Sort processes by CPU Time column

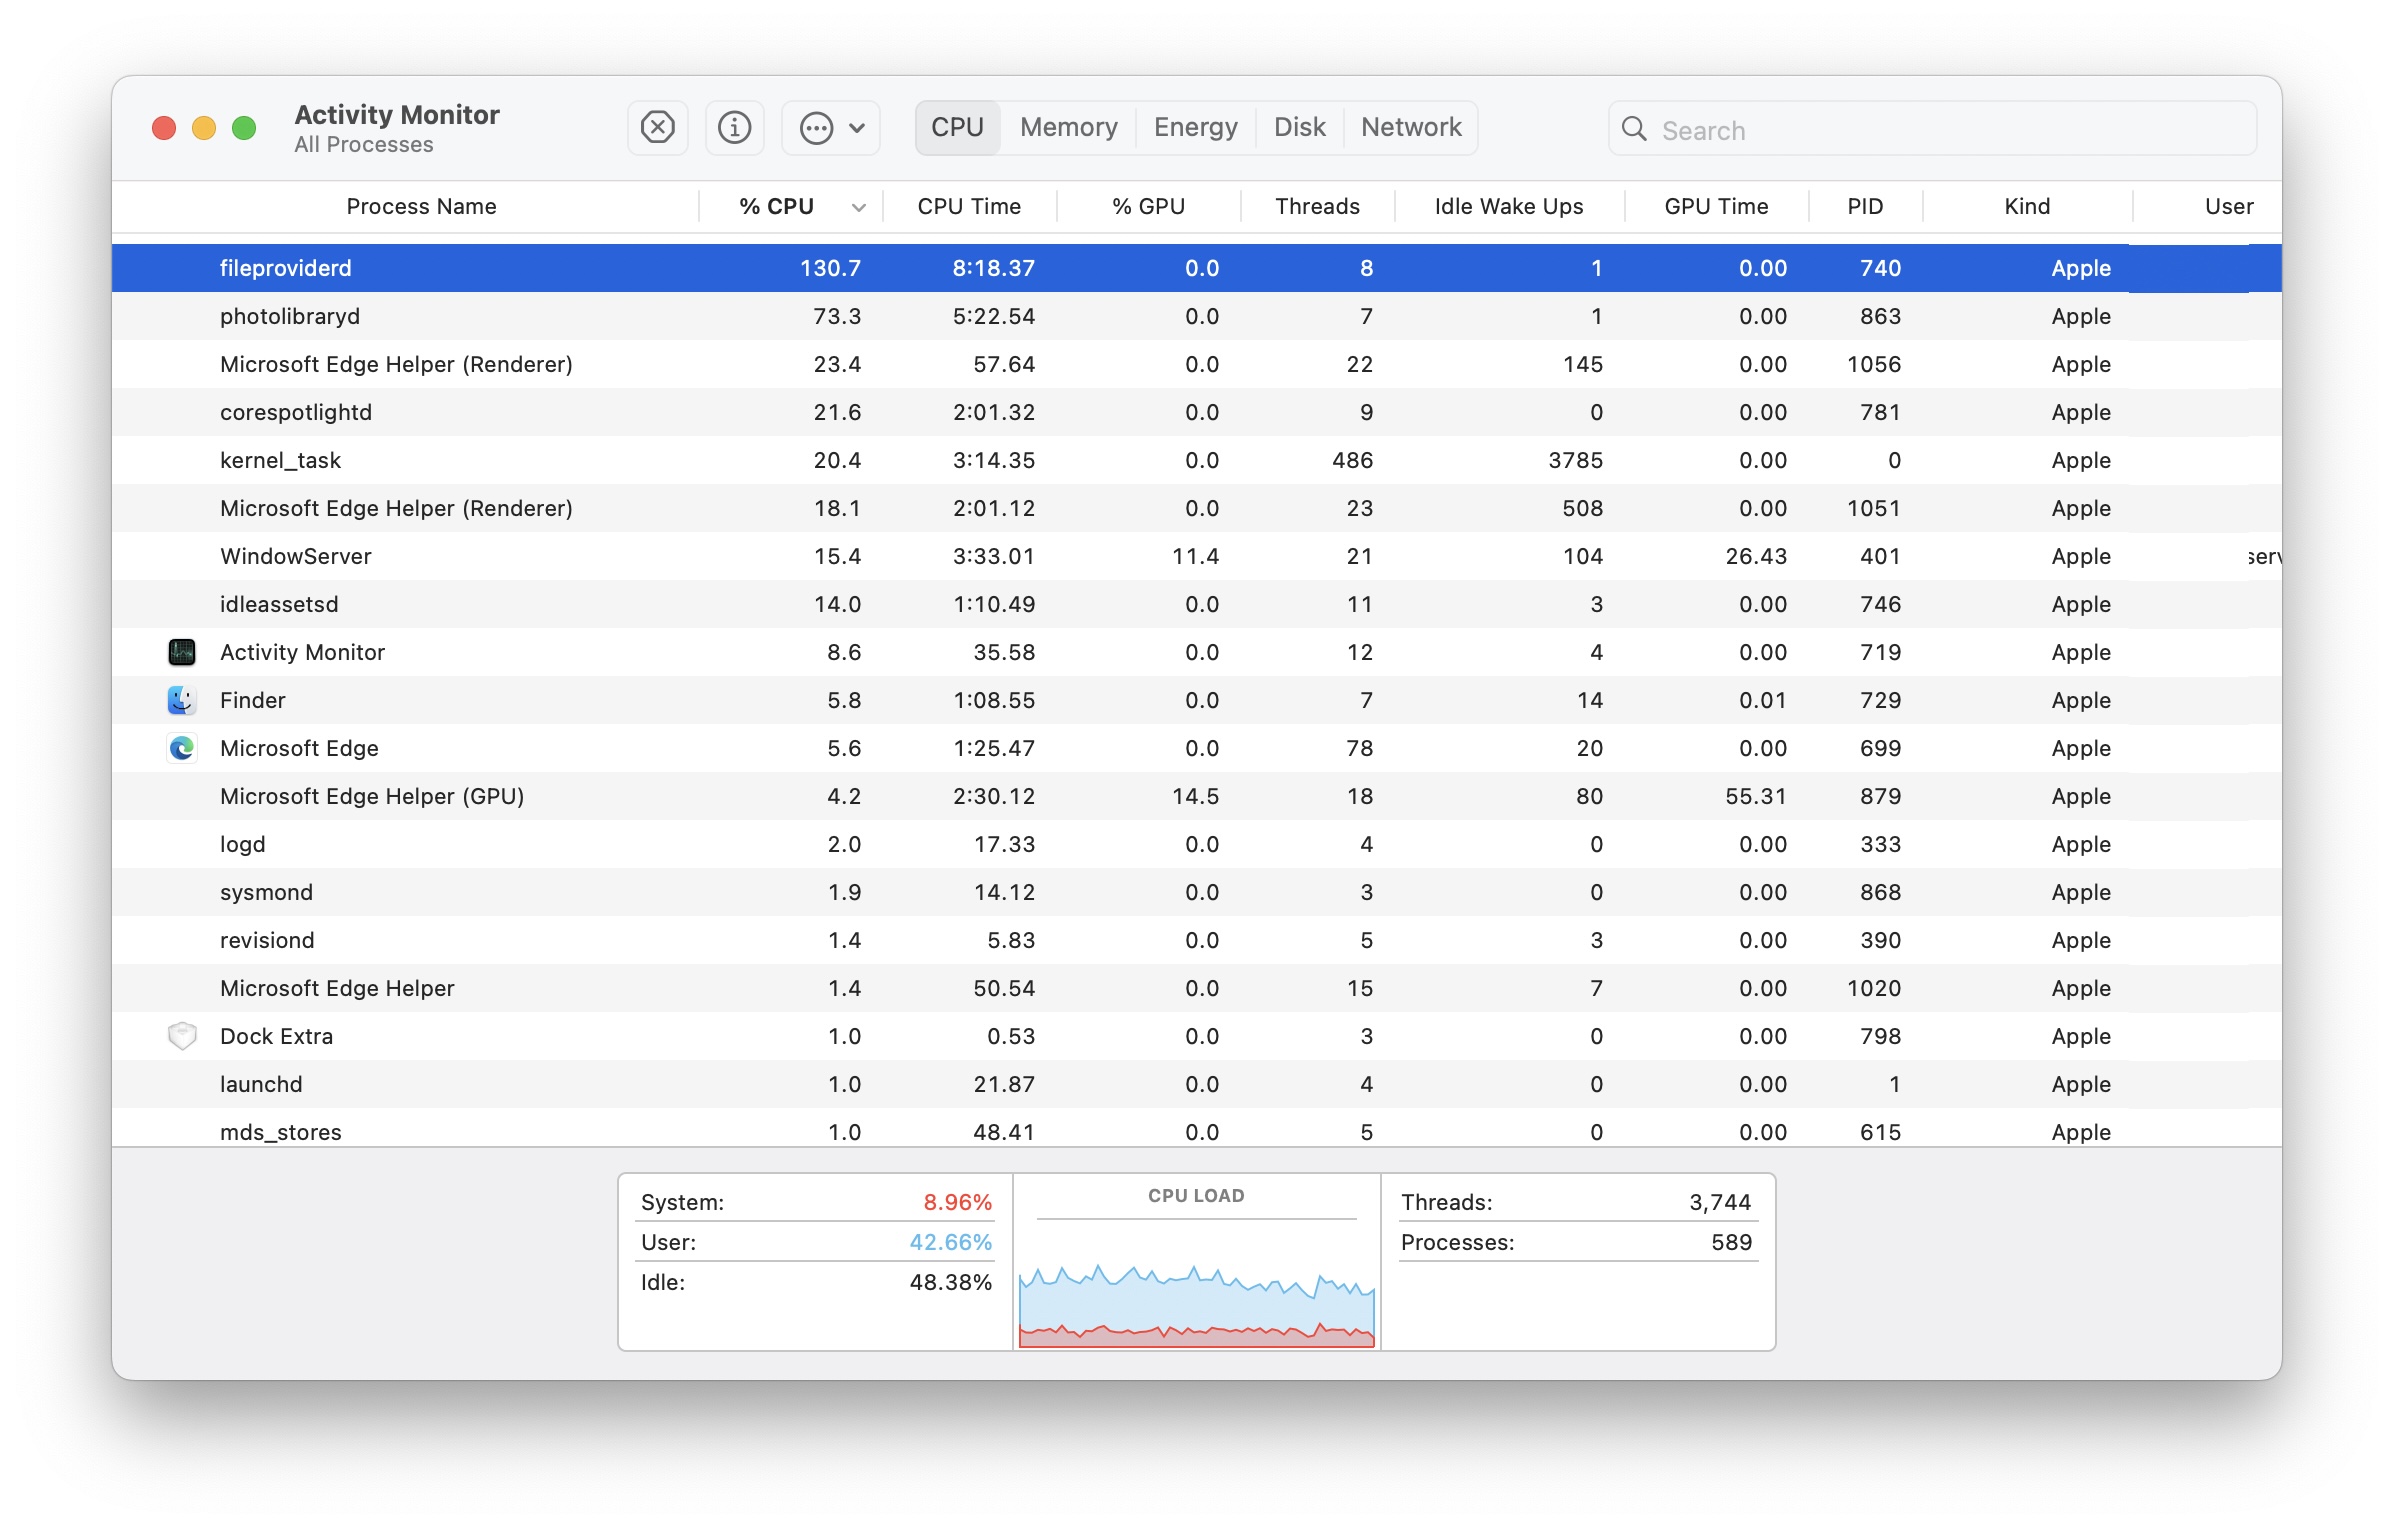pos(969,207)
